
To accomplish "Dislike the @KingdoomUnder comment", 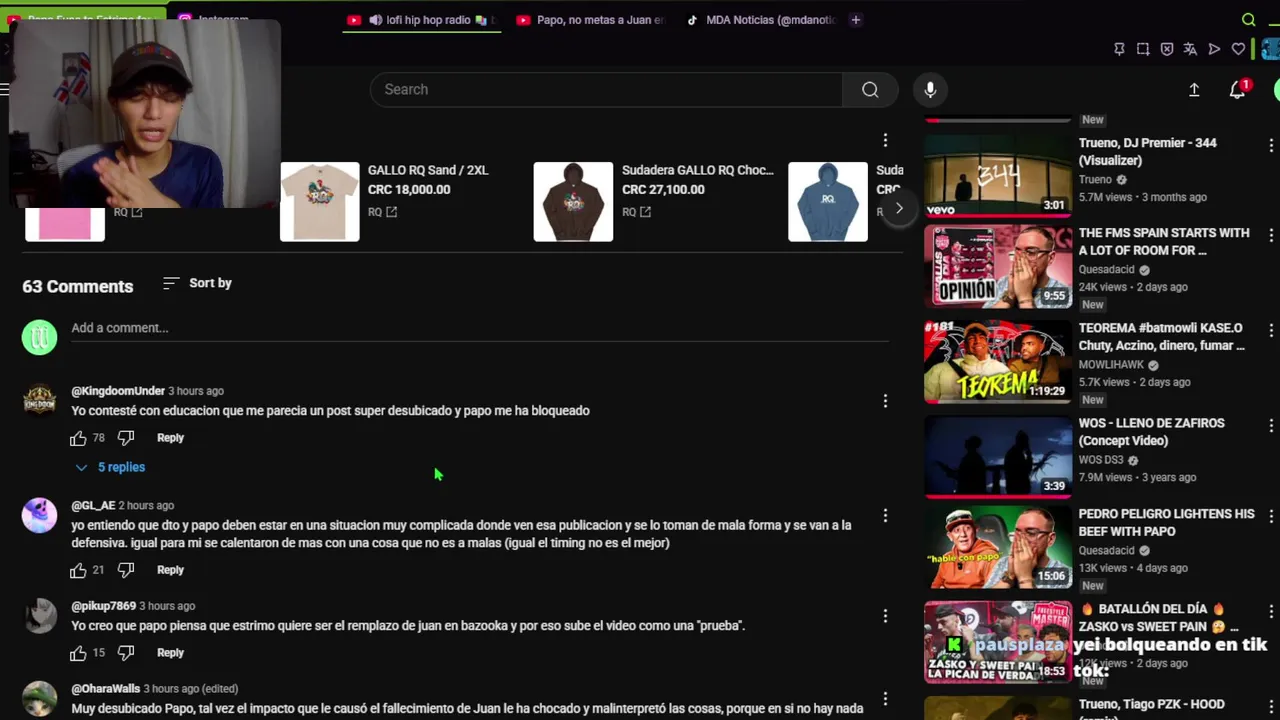I will pos(126,438).
